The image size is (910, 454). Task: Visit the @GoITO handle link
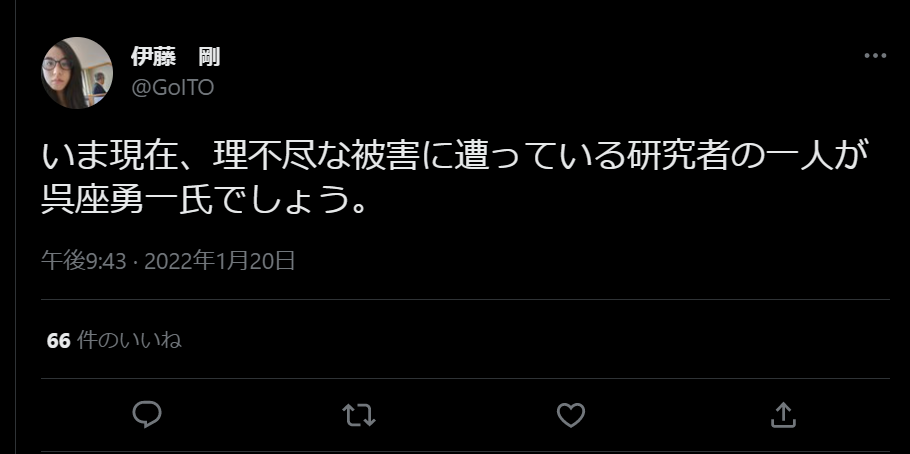173,88
